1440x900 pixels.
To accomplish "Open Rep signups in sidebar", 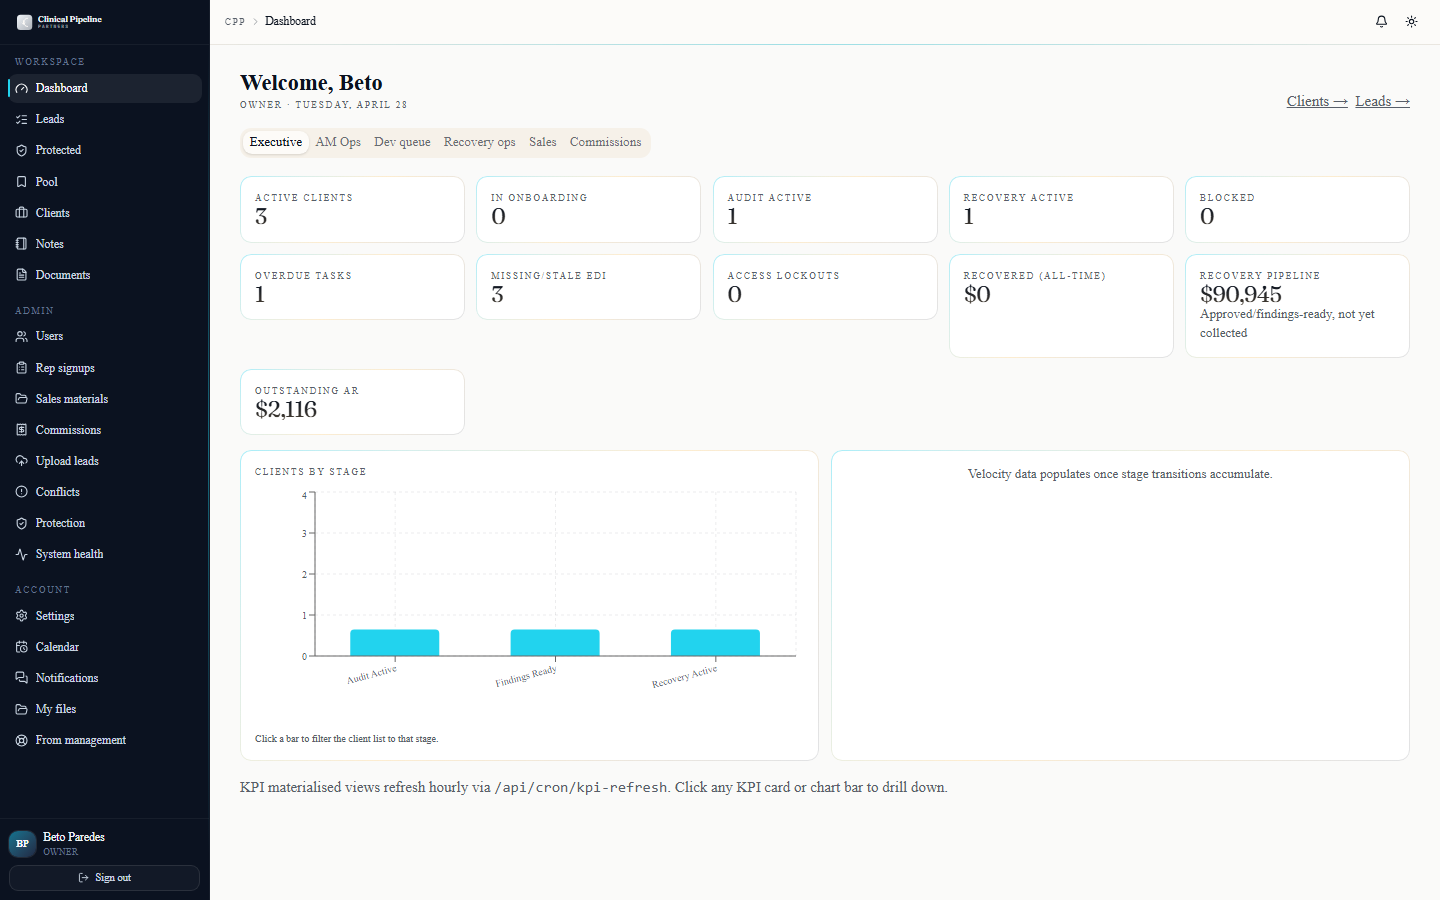I will tap(105, 368).
